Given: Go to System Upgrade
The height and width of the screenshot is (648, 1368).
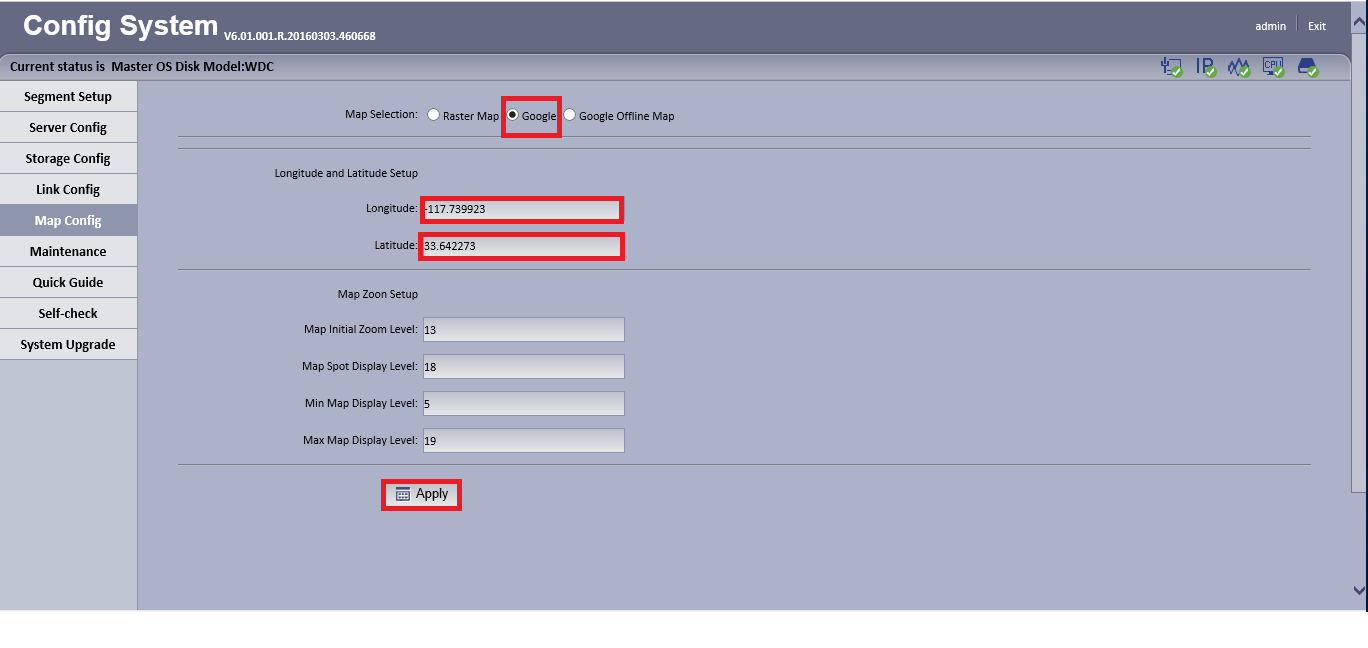Looking at the screenshot, I should pos(68,345).
